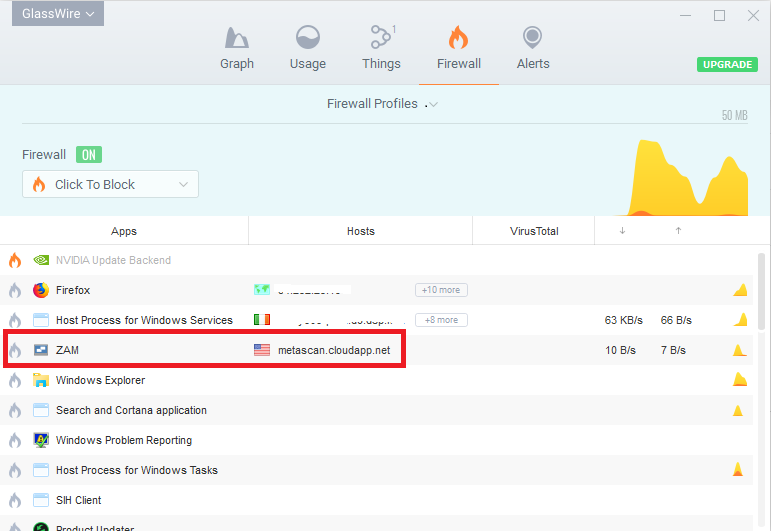Block Windows Explorer flame icon
Image resolution: width=771 pixels, height=531 pixels.
(15, 380)
